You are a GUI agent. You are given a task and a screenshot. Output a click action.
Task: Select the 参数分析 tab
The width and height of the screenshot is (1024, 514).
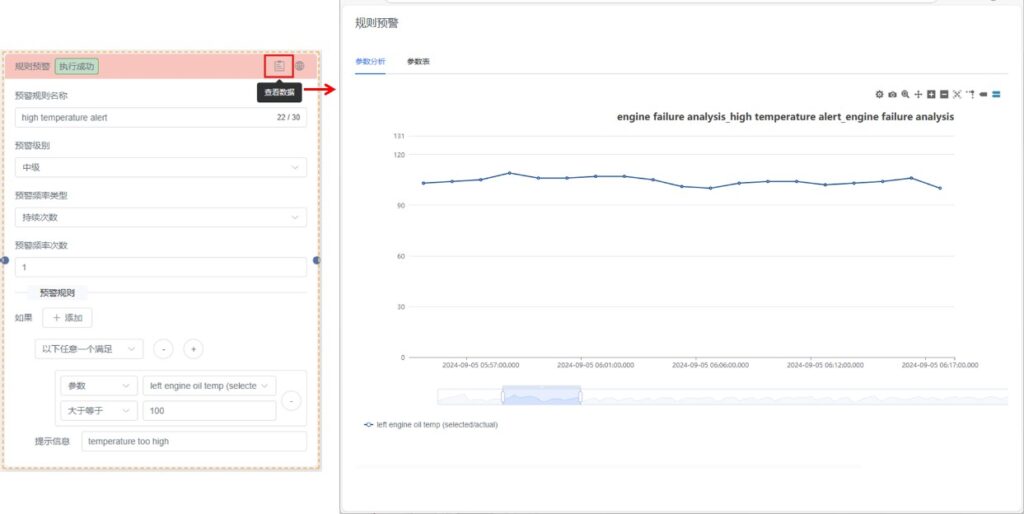point(370,61)
